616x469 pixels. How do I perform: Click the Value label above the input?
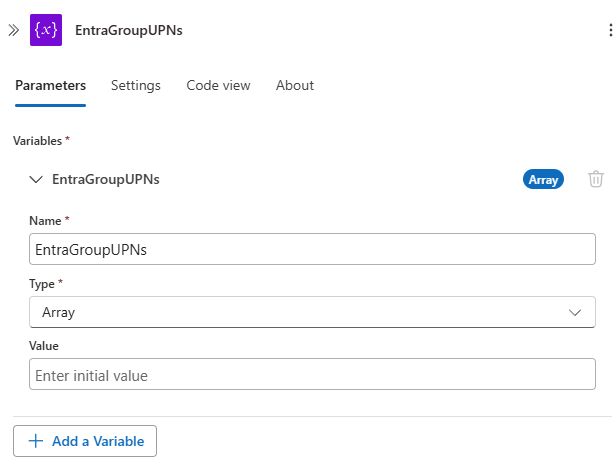[44, 345]
